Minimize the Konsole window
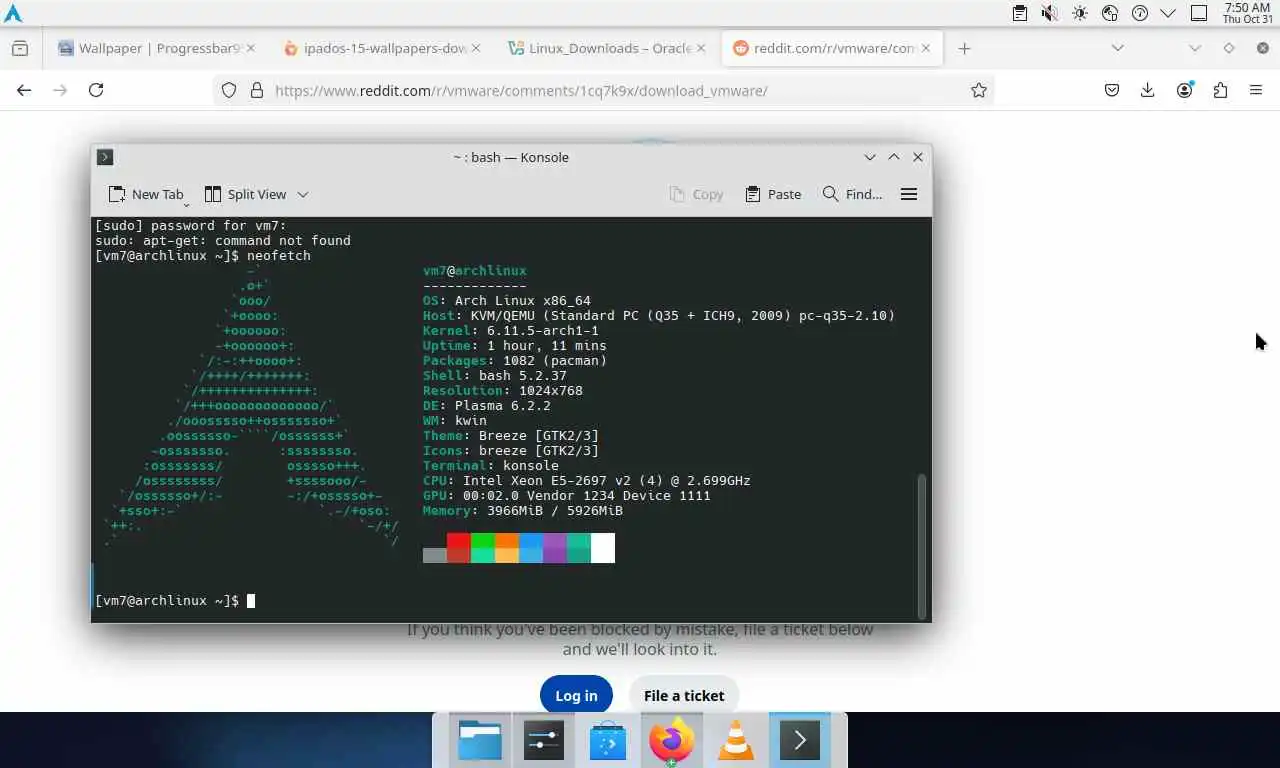The image size is (1280, 768). coord(870,157)
